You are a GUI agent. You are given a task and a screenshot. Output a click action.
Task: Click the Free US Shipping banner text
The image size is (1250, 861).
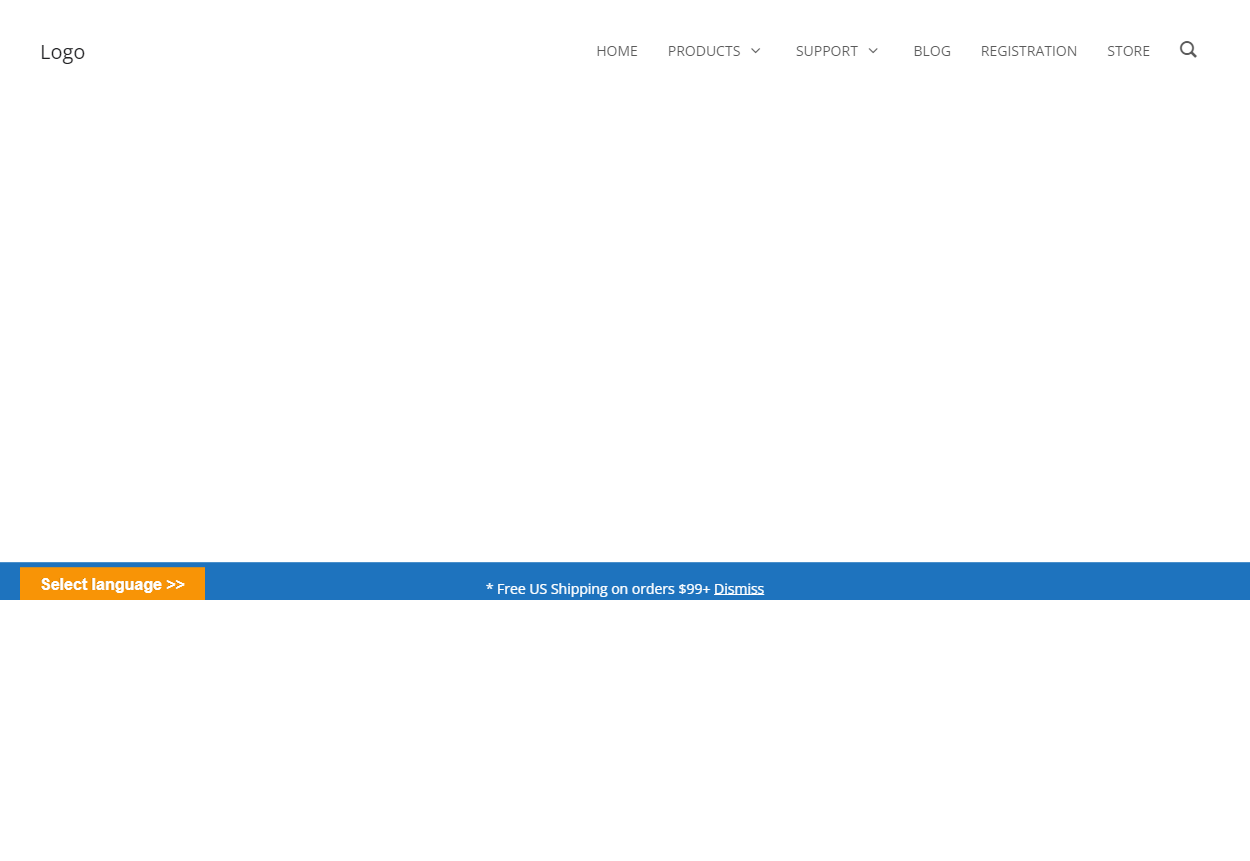tap(598, 589)
